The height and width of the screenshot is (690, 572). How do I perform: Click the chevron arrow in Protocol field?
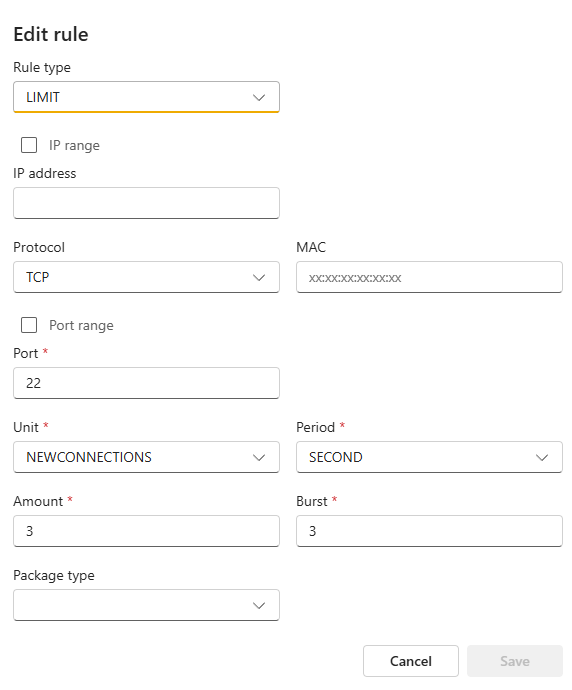[259, 277]
